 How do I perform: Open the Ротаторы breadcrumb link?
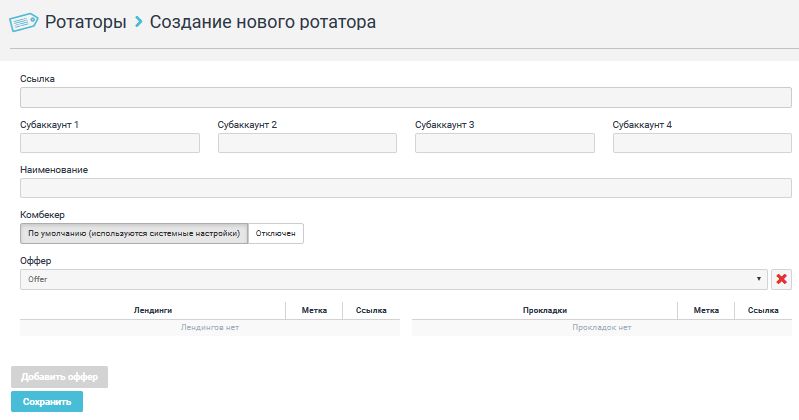click(x=86, y=22)
